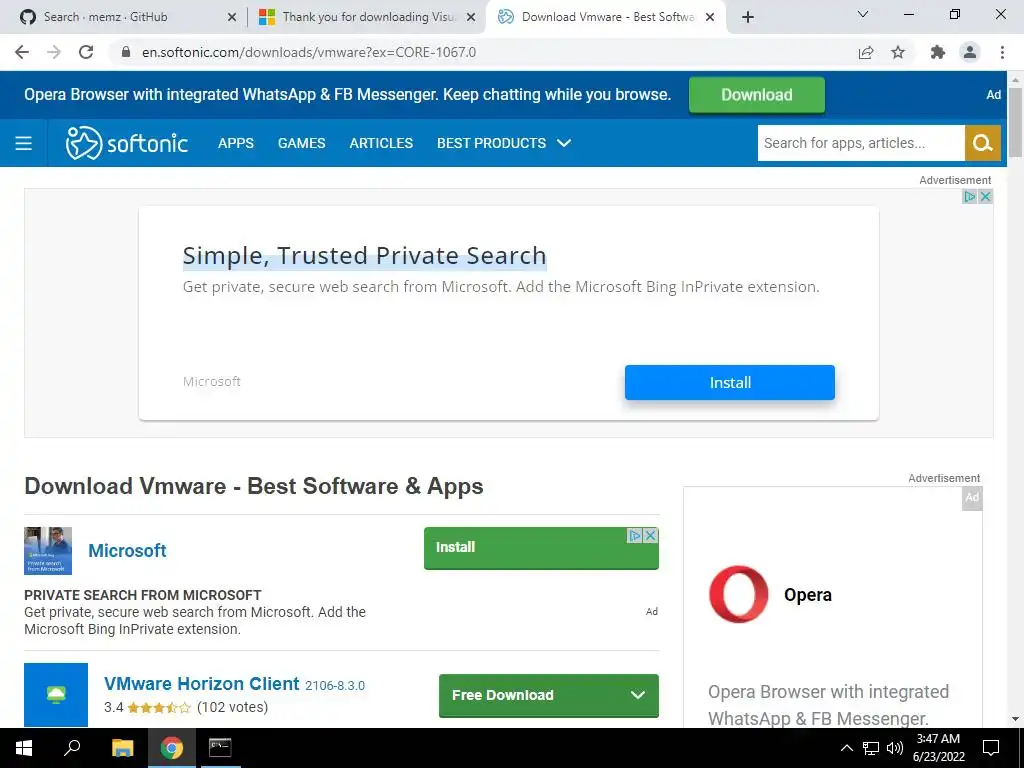
Task: Click the scrollbar up arrow
Action: [x=1015, y=79]
